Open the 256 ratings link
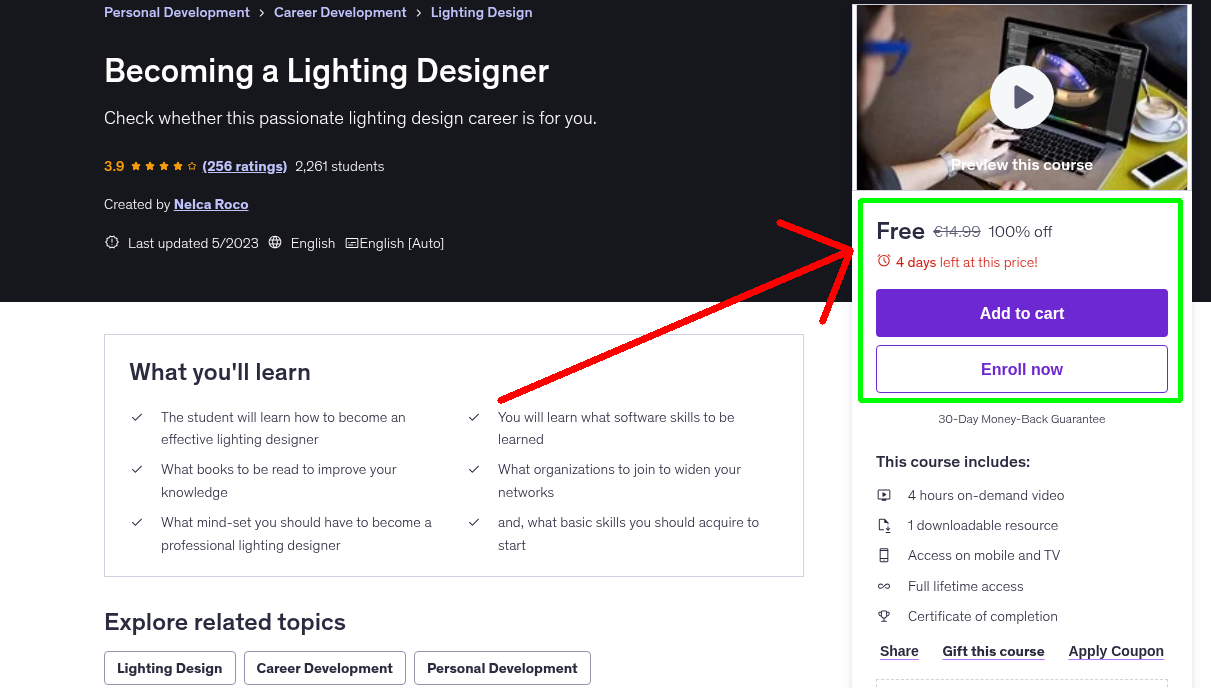This screenshot has height=688, width=1211. point(244,166)
